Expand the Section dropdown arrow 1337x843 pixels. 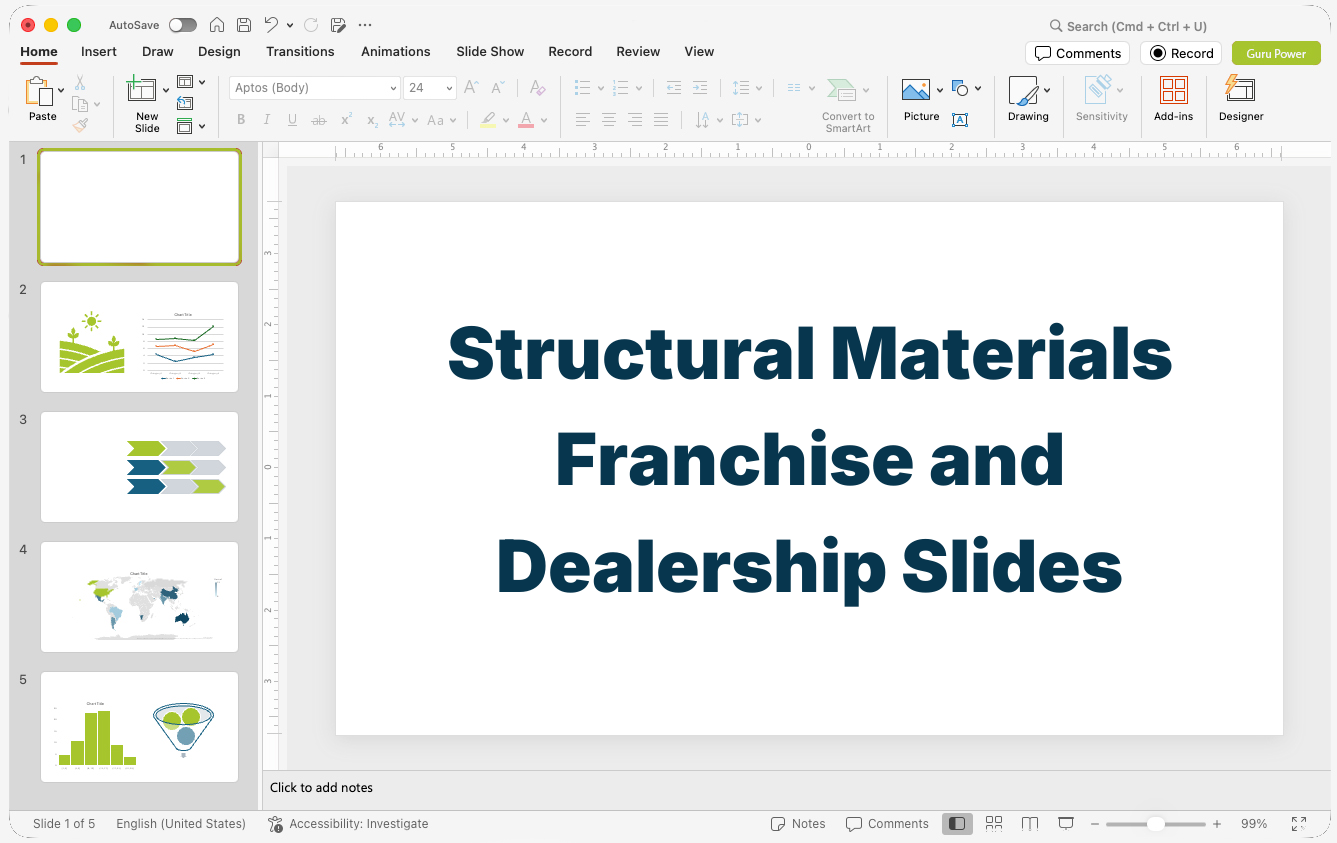[x=202, y=127]
